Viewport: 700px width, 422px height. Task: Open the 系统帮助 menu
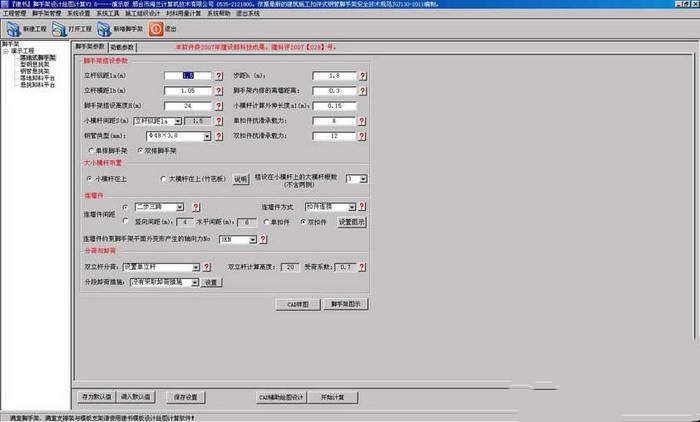[x=219, y=13]
